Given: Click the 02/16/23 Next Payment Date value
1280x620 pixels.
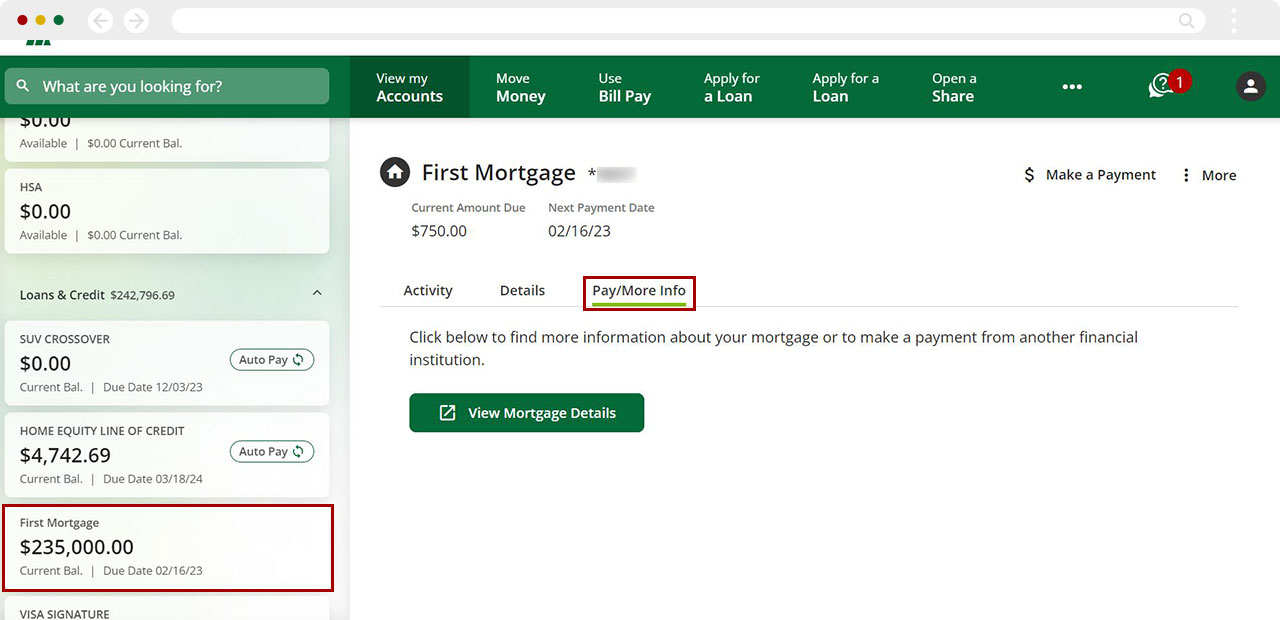Looking at the screenshot, I should [x=579, y=231].
